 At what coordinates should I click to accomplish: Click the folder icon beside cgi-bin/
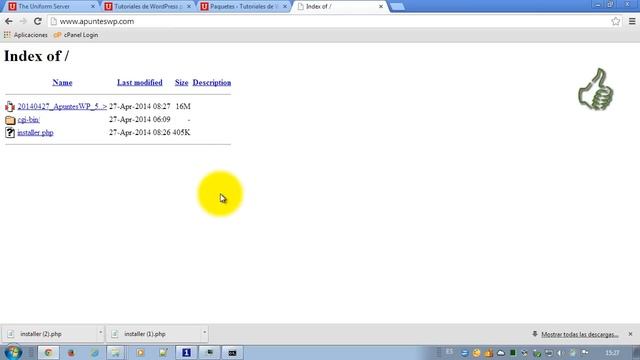pos(10,120)
